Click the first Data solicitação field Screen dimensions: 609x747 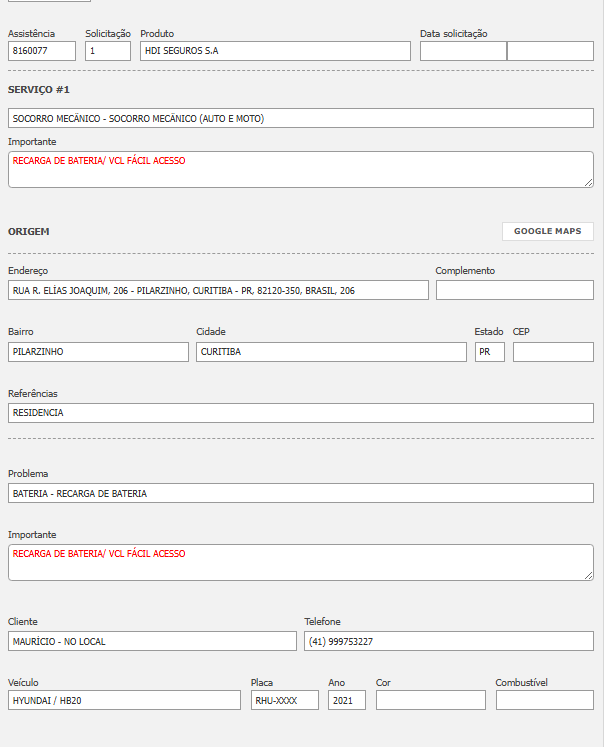(462, 51)
